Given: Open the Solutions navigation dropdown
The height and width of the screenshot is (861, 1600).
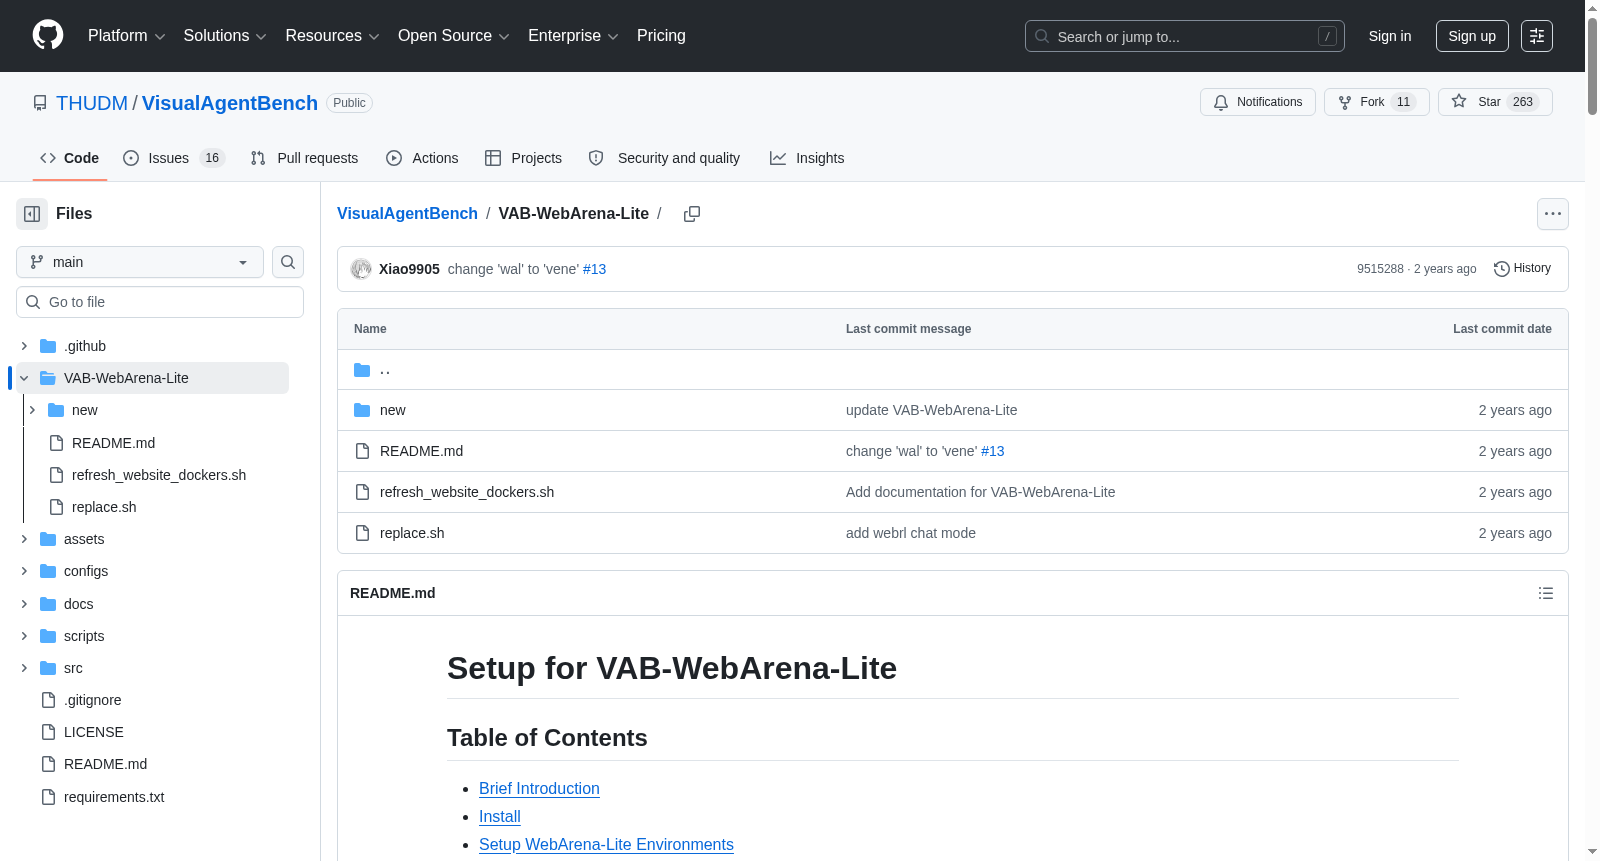Looking at the screenshot, I should click(225, 36).
